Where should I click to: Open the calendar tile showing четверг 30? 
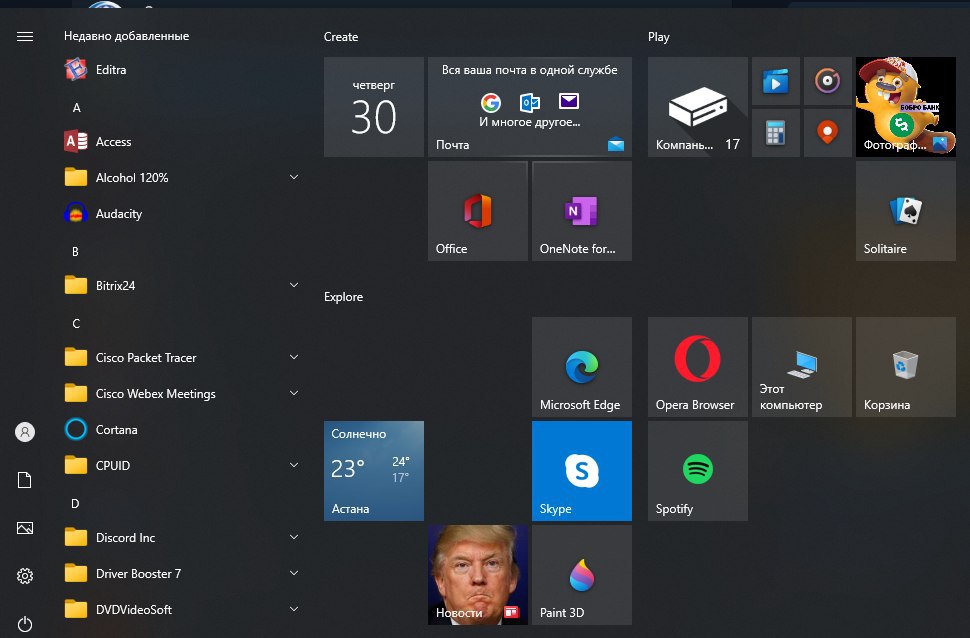click(x=374, y=107)
